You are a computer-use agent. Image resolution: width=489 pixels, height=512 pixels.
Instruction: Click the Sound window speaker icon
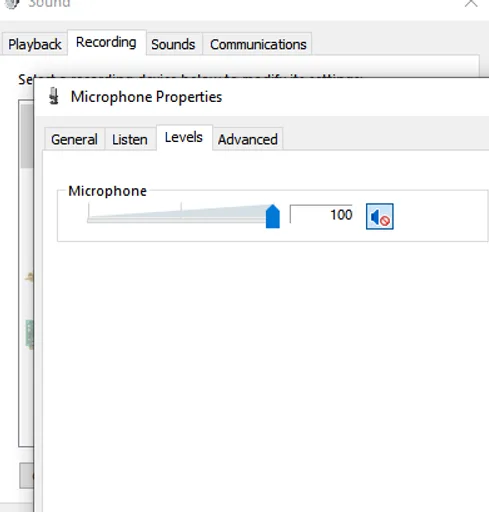coord(12,4)
